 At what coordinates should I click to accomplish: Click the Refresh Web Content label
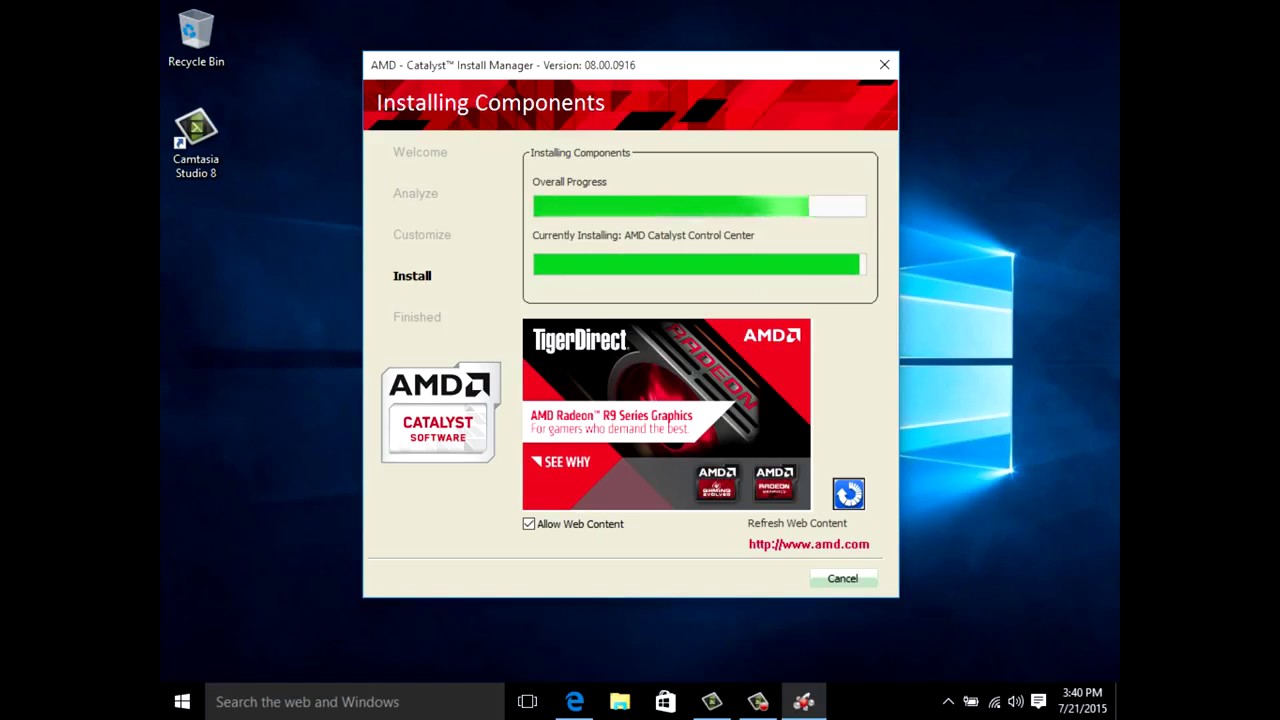pos(797,523)
